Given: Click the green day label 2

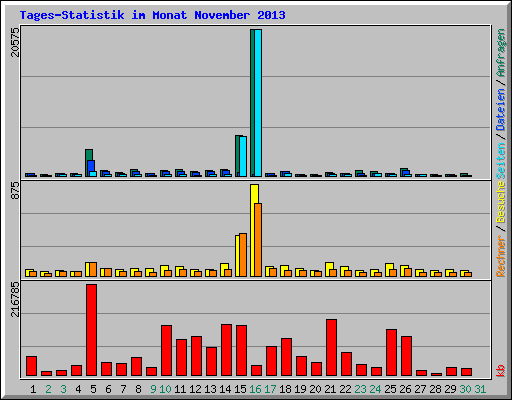Looking at the screenshot, I should (x=49, y=389).
